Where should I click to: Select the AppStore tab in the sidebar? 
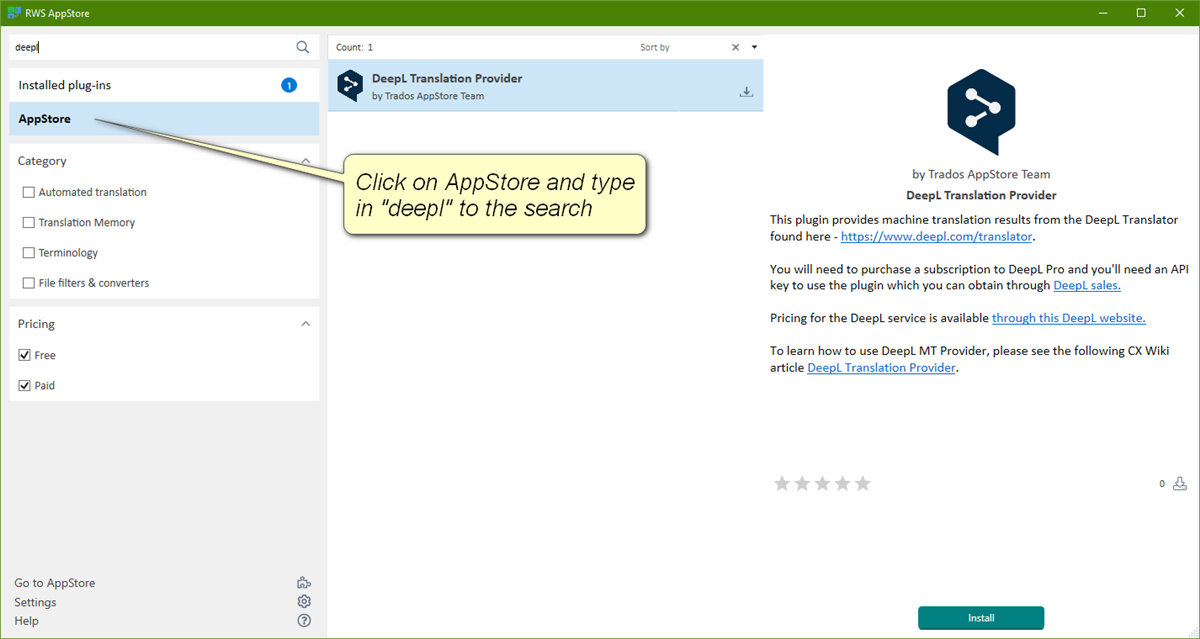click(x=45, y=118)
